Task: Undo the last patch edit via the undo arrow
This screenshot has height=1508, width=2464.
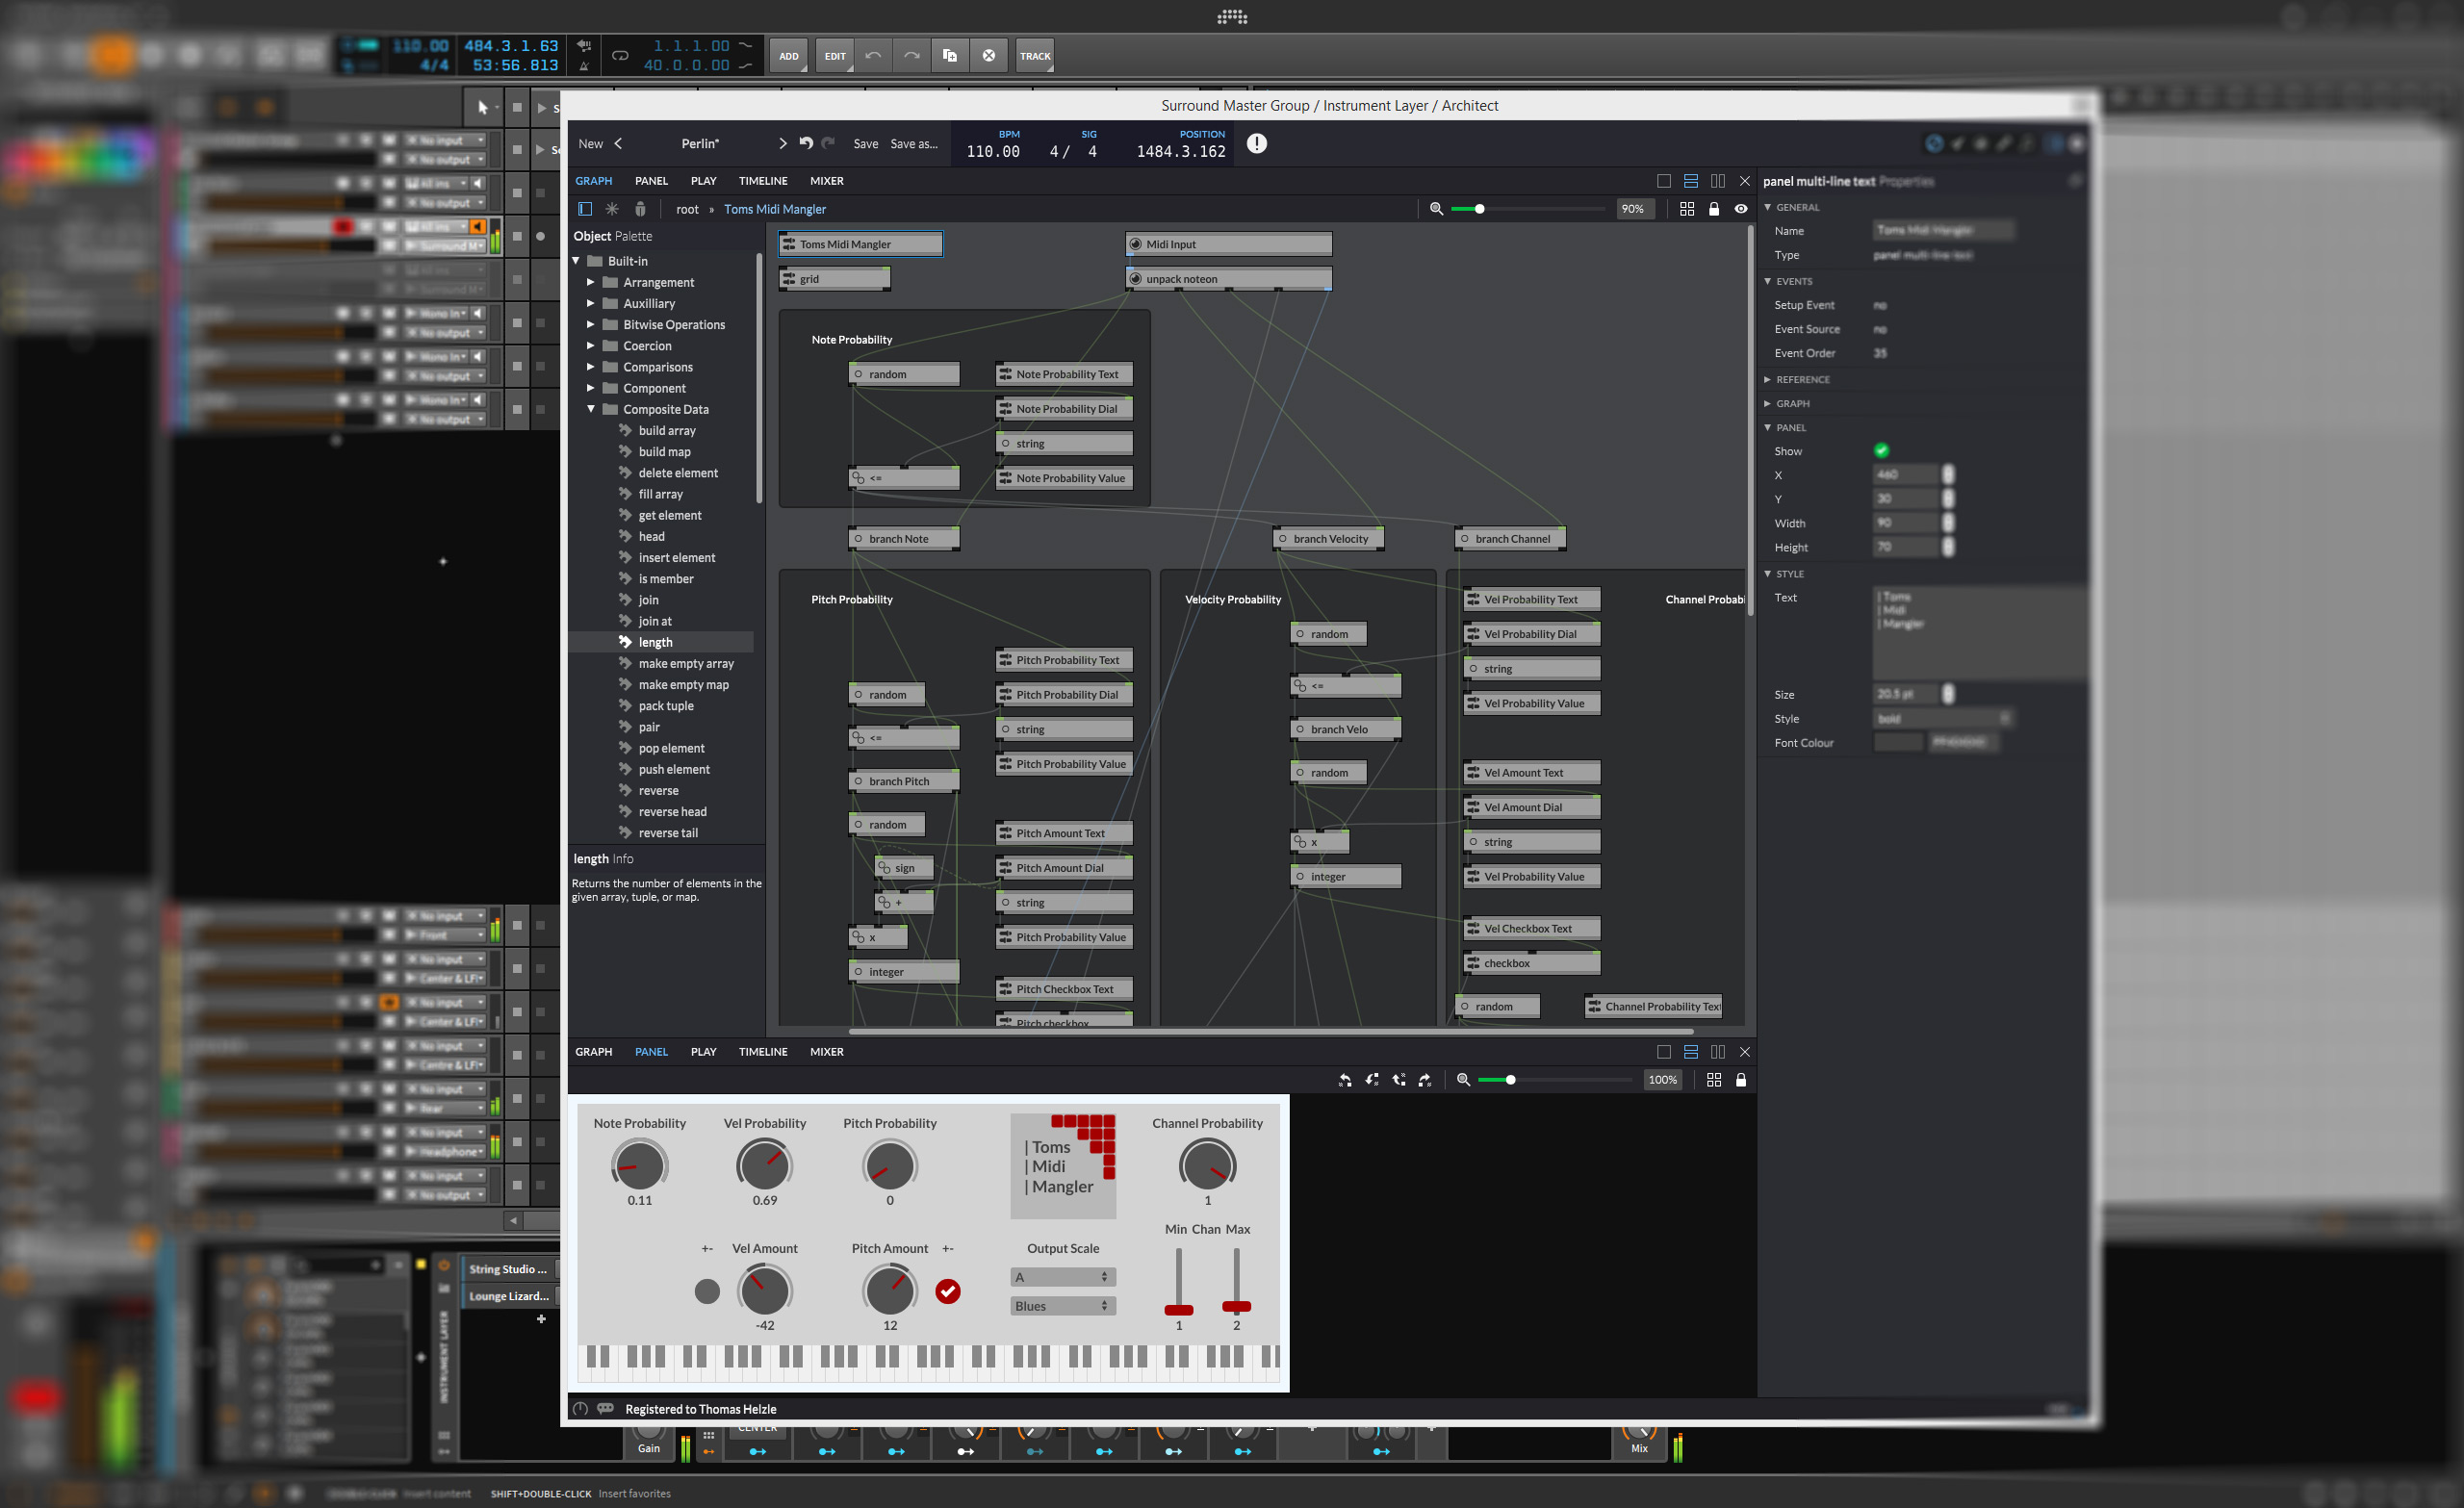Action: point(807,143)
